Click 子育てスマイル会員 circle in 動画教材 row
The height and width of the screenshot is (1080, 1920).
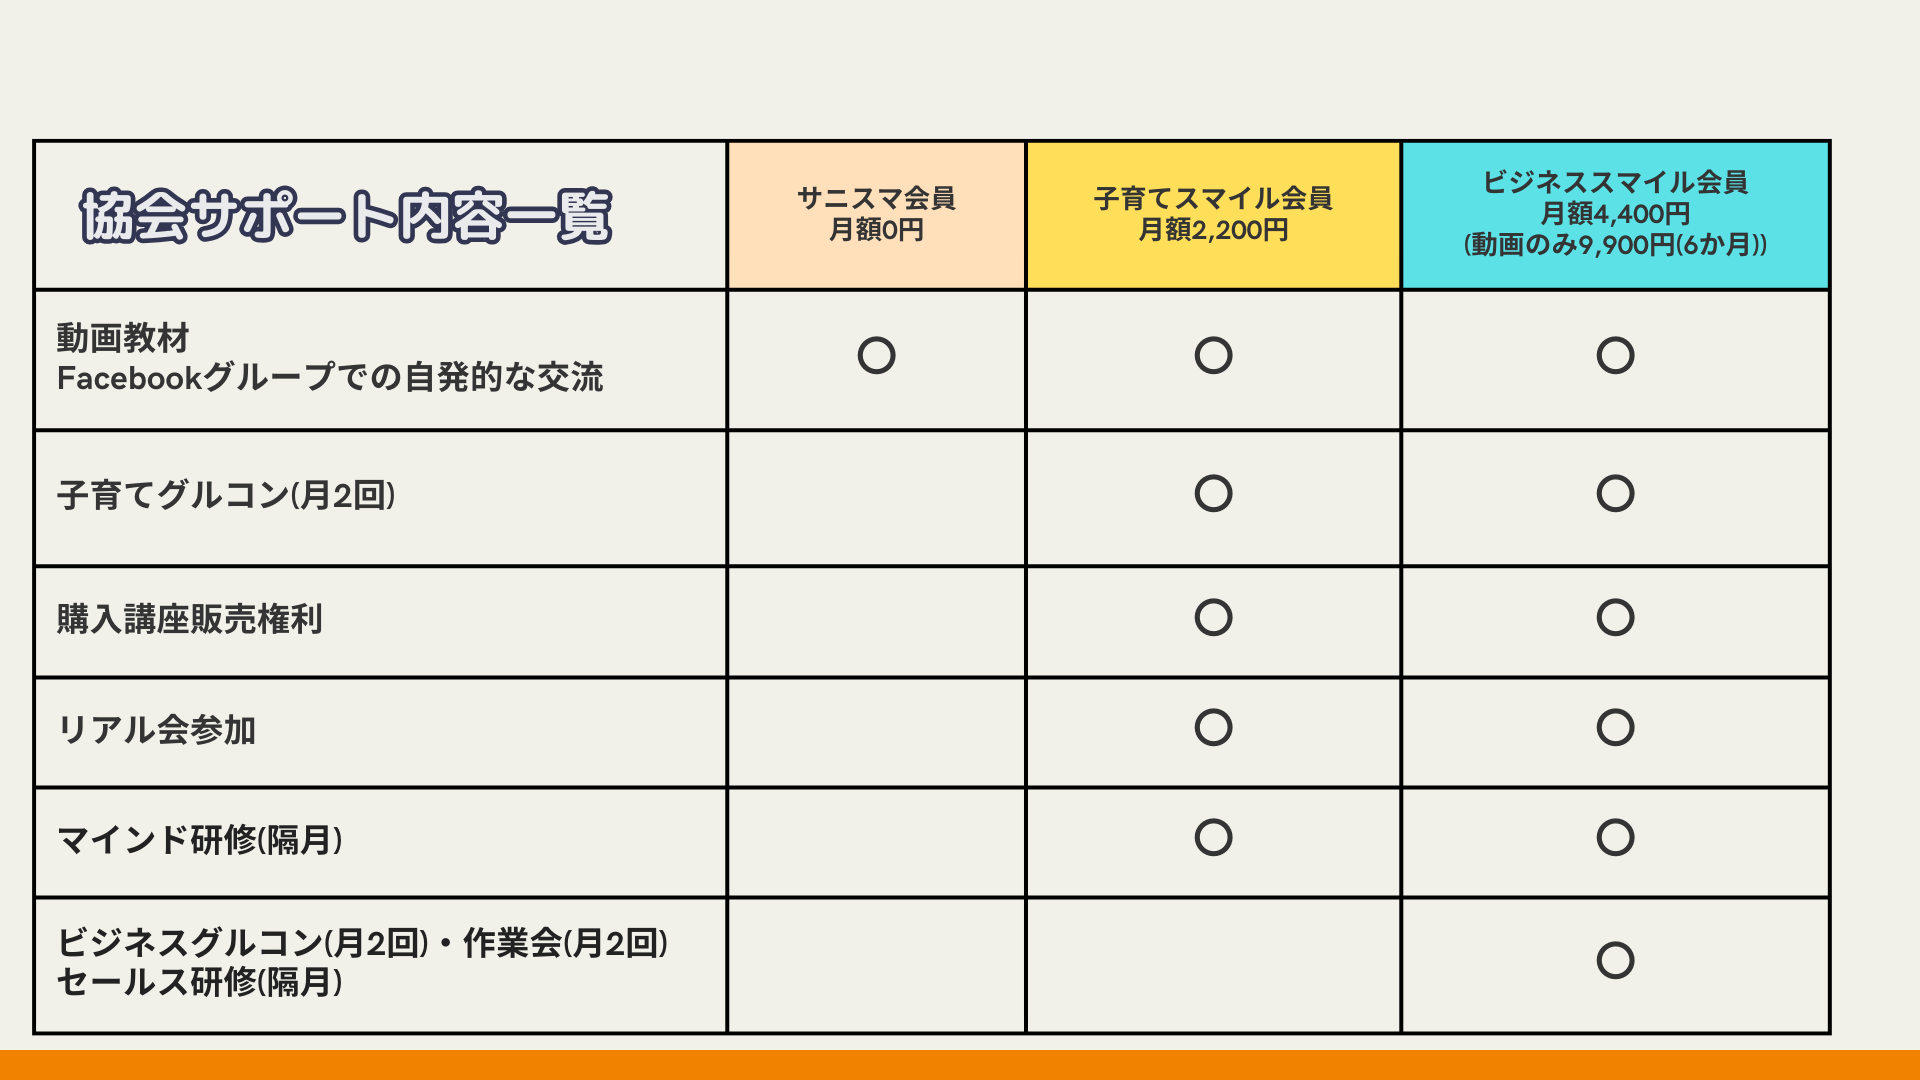point(1213,356)
